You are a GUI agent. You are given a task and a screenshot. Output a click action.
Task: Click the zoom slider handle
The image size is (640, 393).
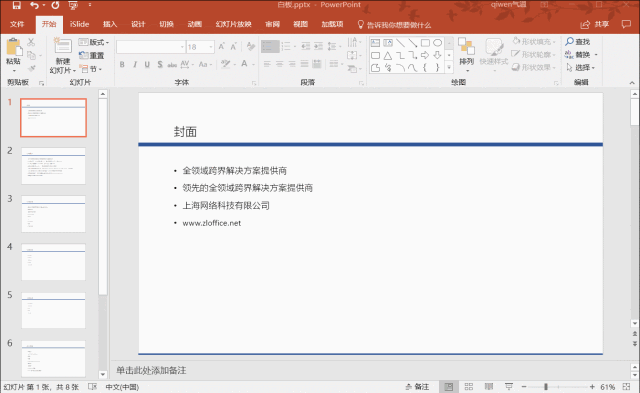pyautogui.click(x=546, y=386)
